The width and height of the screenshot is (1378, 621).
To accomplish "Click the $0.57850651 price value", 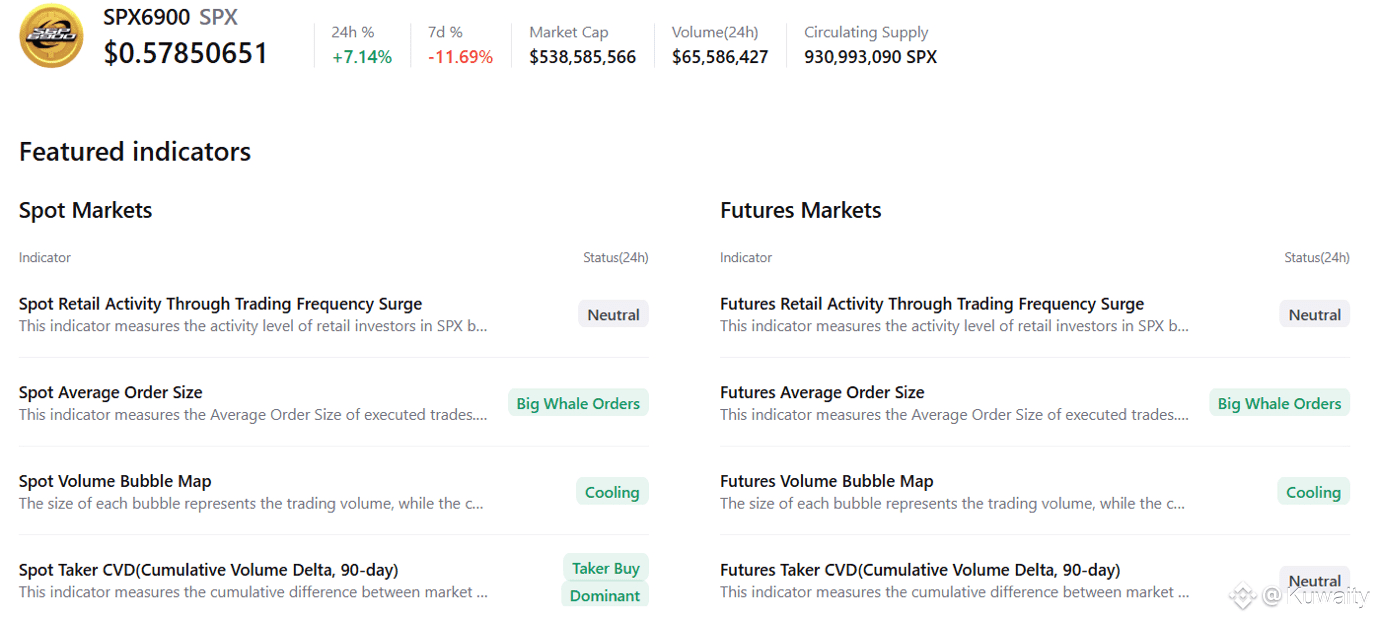I will pos(186,53).
